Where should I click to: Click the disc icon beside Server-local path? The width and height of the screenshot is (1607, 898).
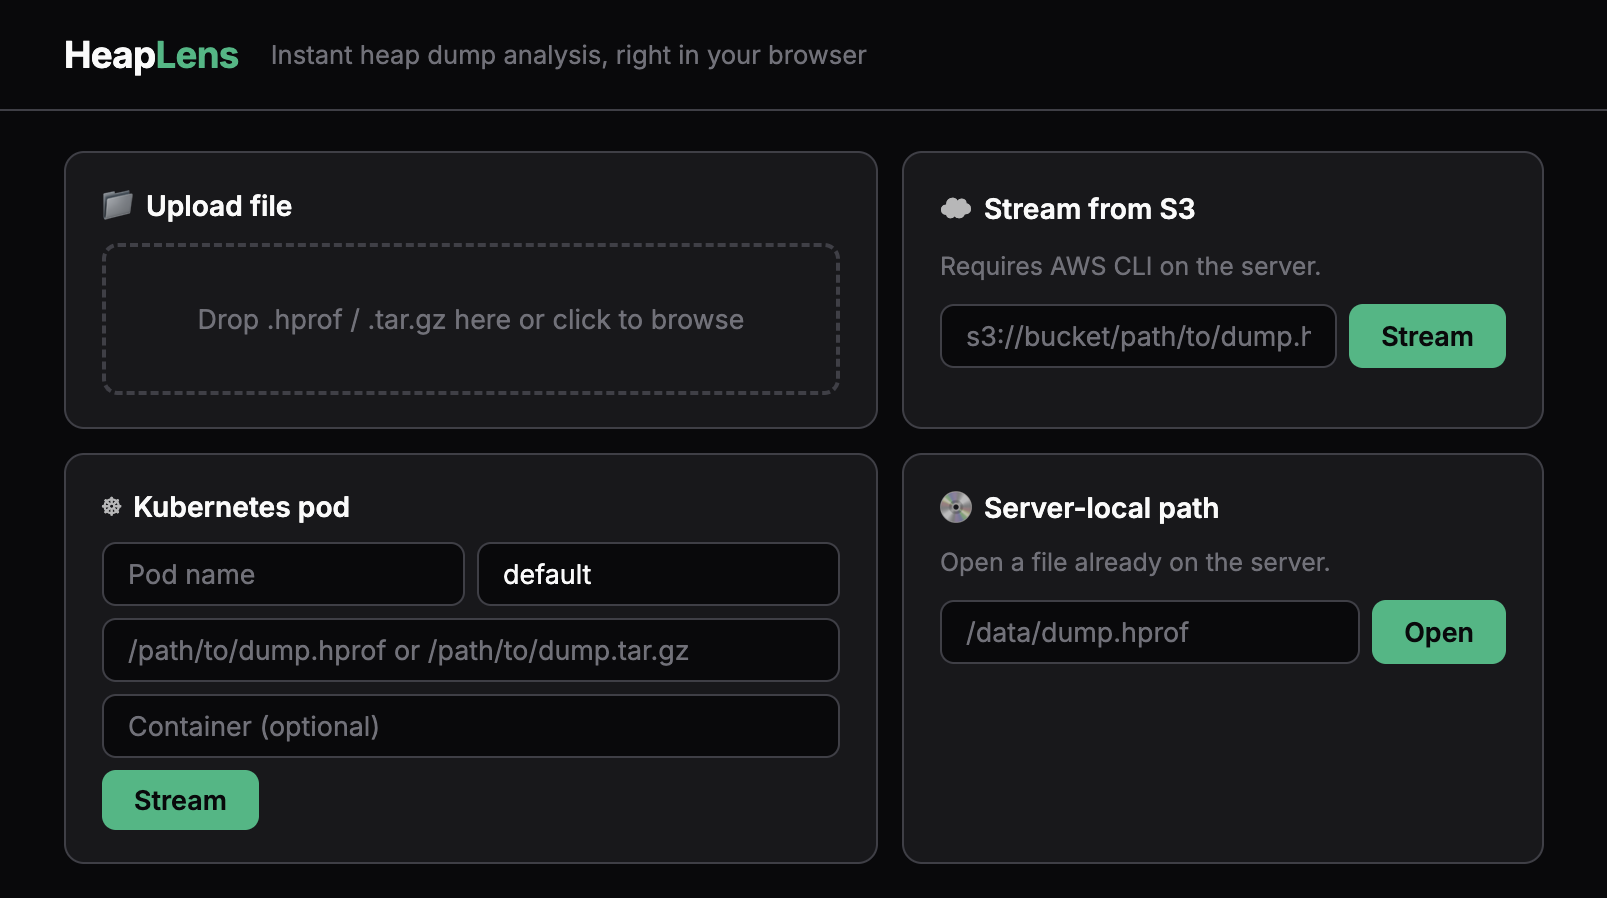click(x=956, y=508)
